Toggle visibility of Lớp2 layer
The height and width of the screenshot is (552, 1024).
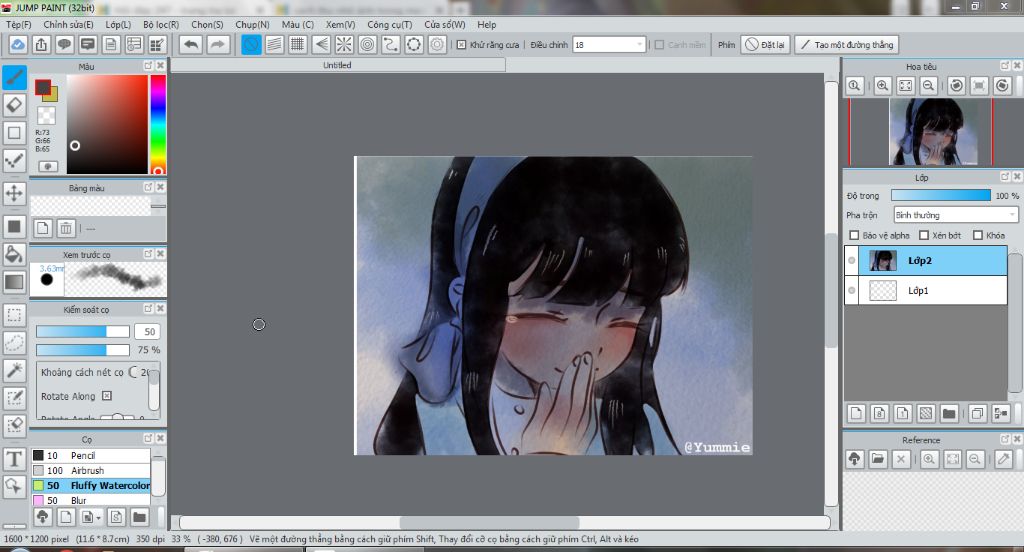tap(852, 261)
